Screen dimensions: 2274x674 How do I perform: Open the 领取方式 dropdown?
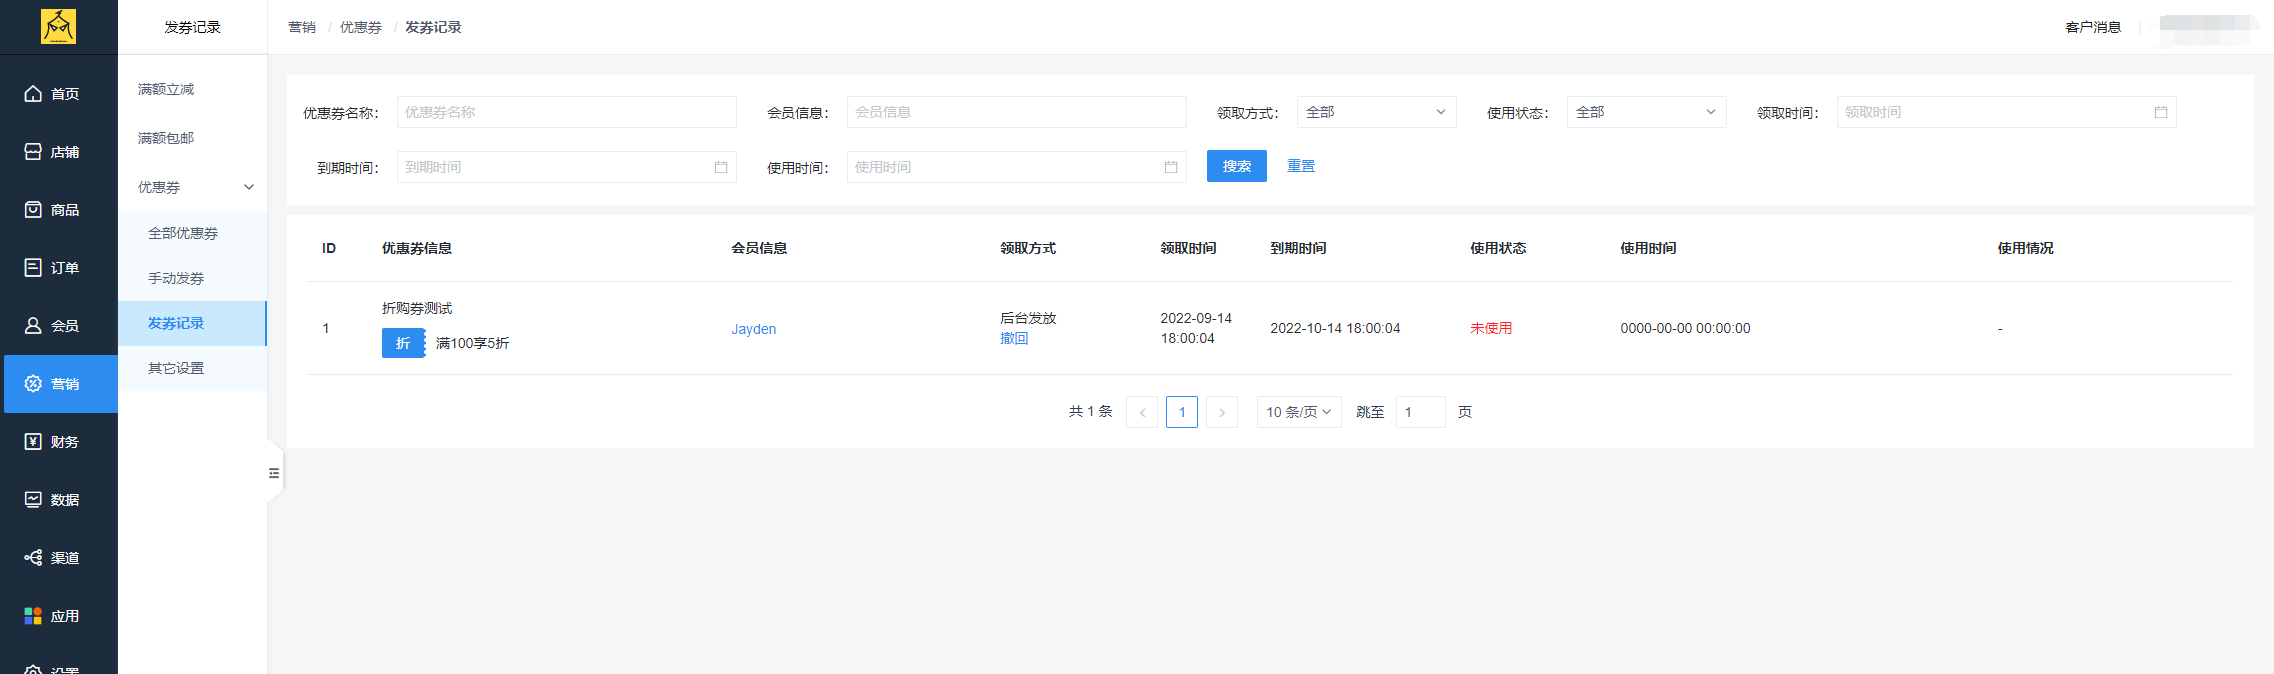(1376, 112)
